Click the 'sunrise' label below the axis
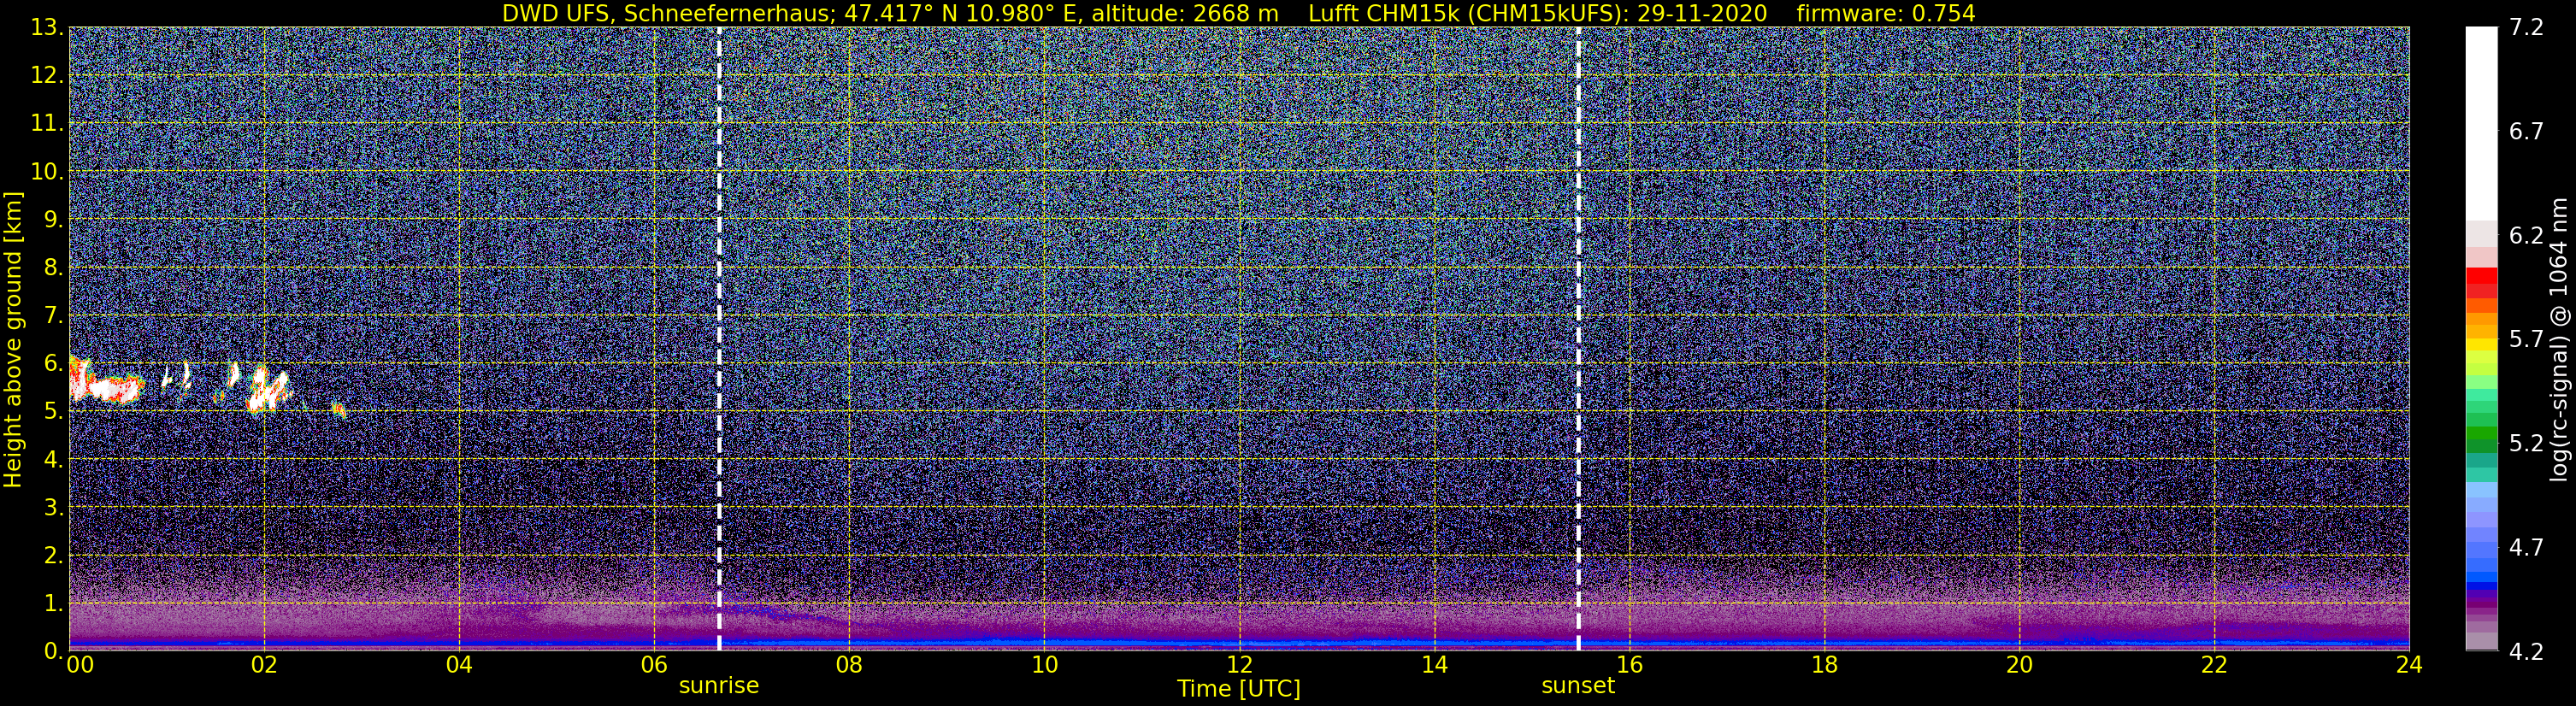 click(x=719, y=686)
